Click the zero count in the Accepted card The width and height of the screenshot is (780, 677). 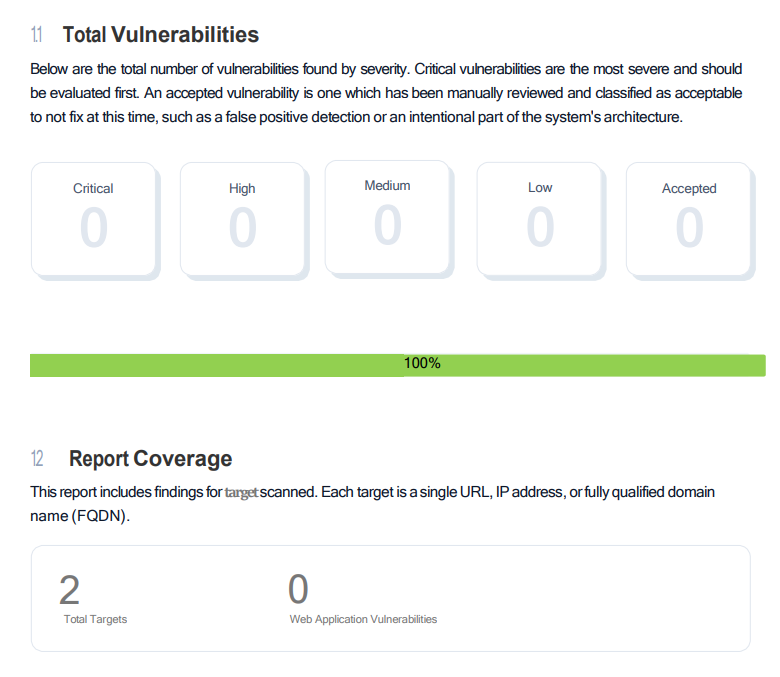tap(689, 228)
